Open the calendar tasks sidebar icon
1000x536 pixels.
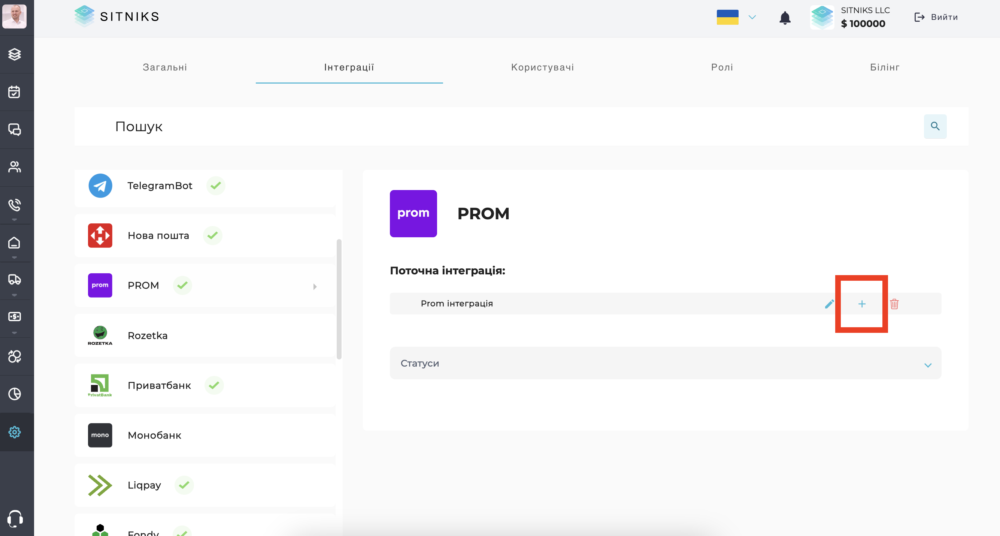[x=14, y=92]
